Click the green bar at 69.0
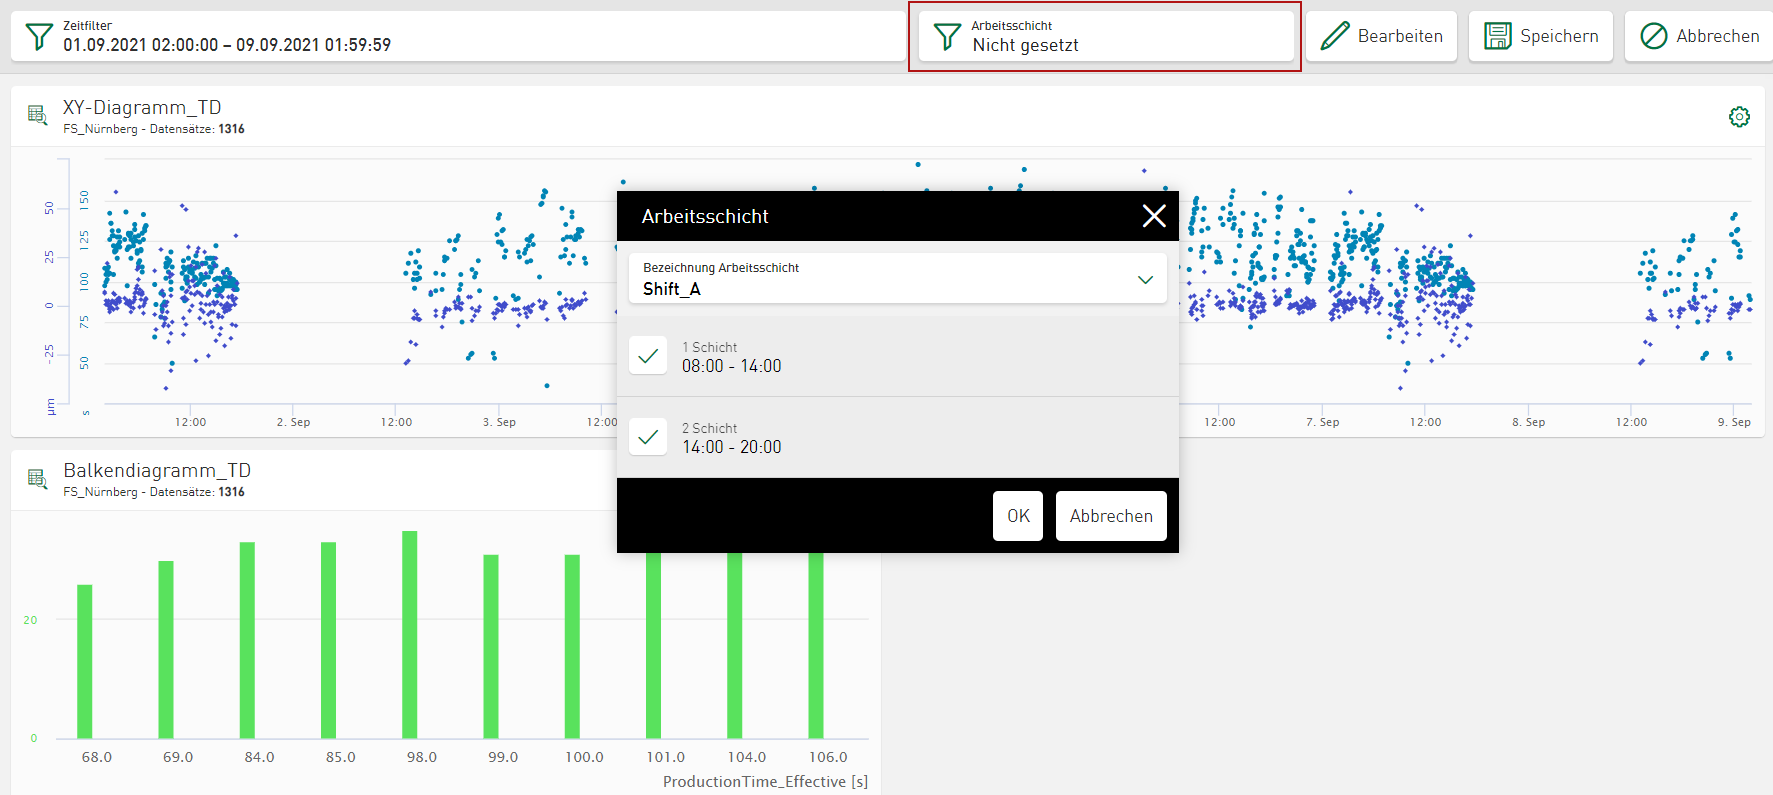 (x=166, y=650)
